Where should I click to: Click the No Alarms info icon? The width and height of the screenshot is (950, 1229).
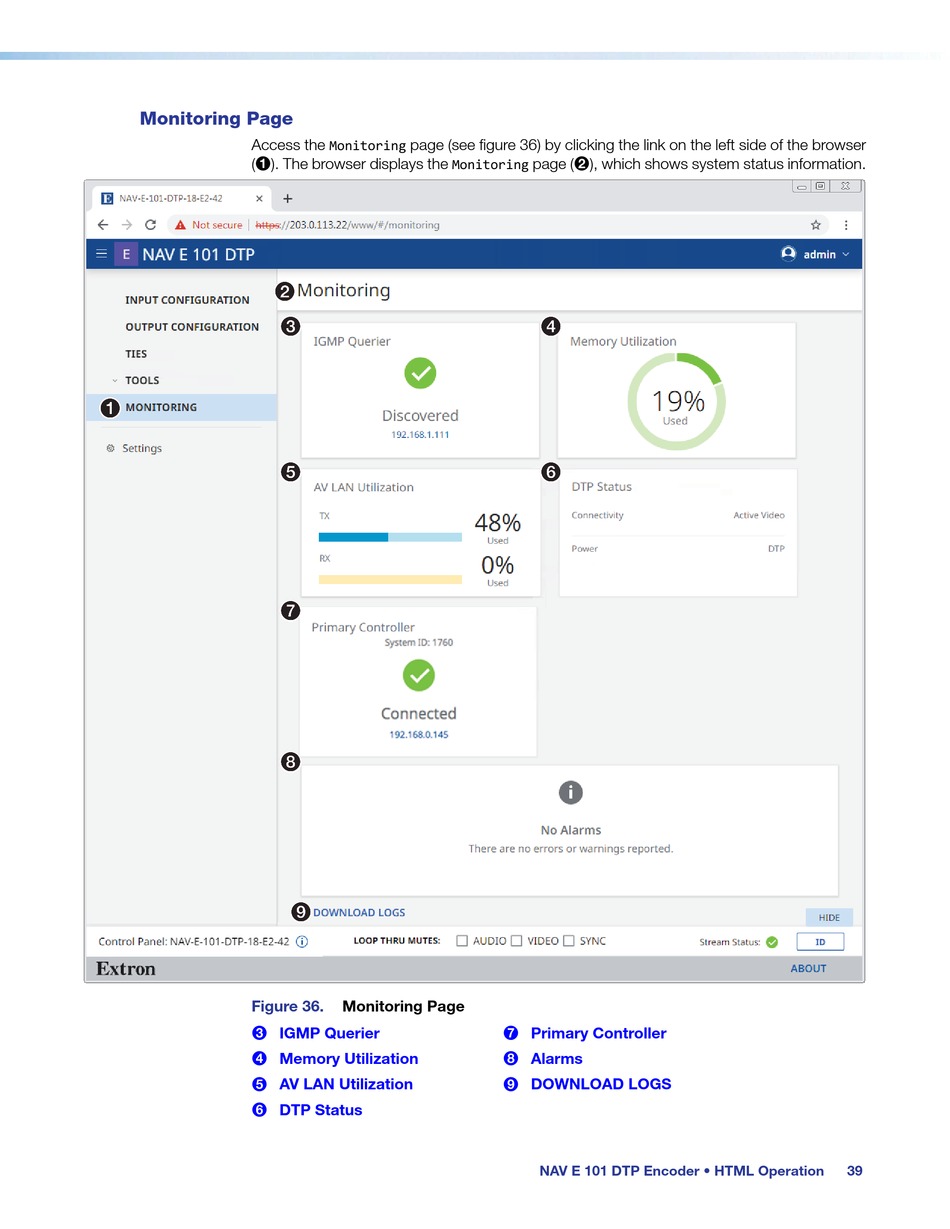570,793
